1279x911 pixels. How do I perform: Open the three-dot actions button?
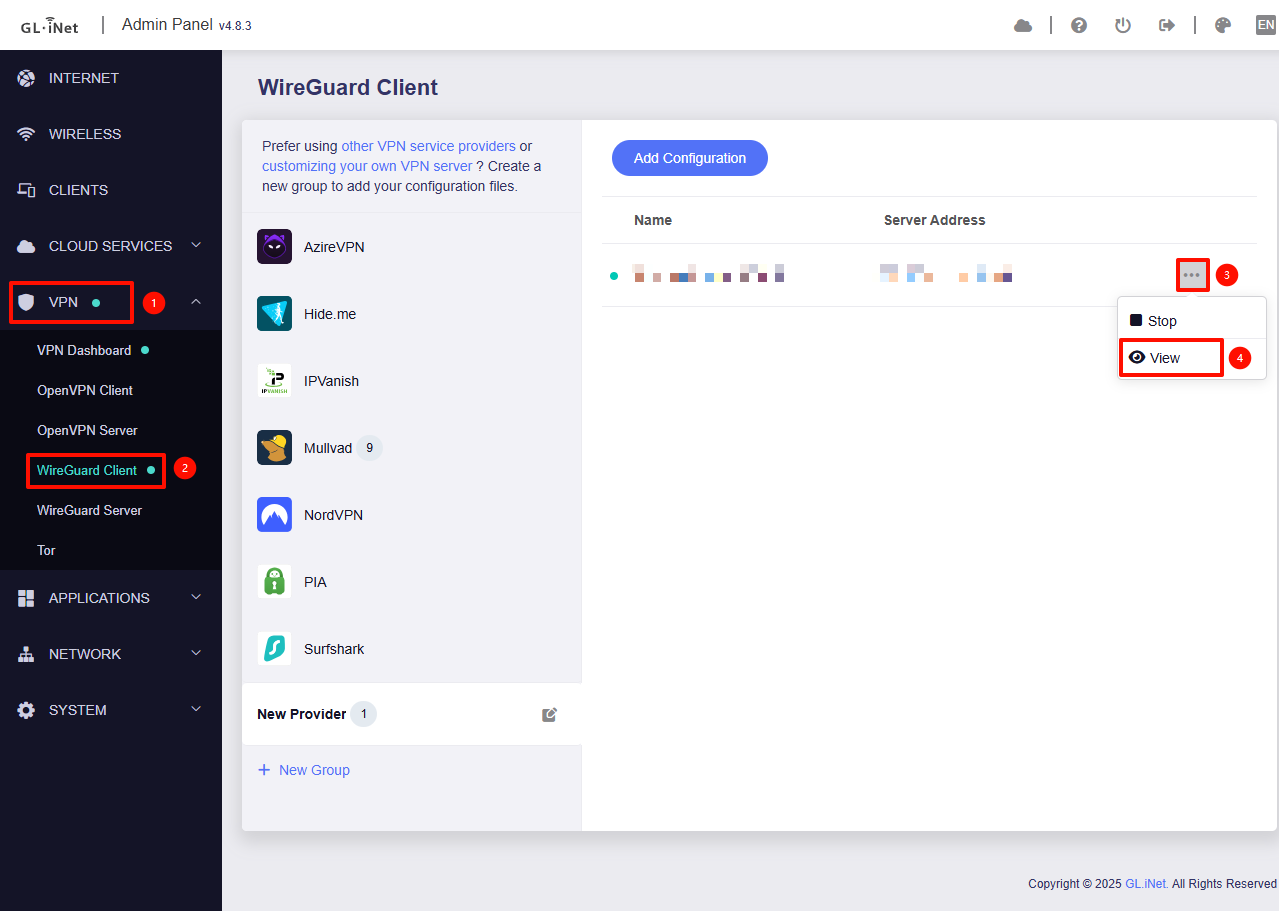(1191, 275)
